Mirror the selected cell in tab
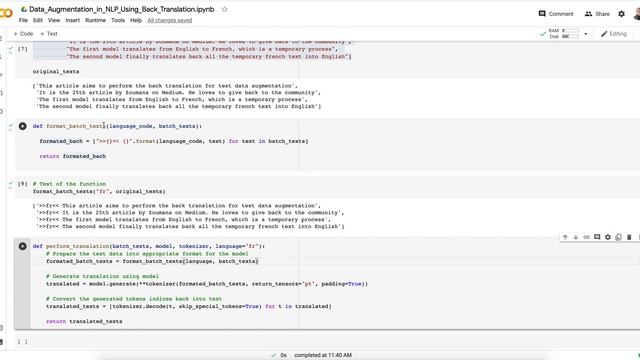 [x=618, y=237]
